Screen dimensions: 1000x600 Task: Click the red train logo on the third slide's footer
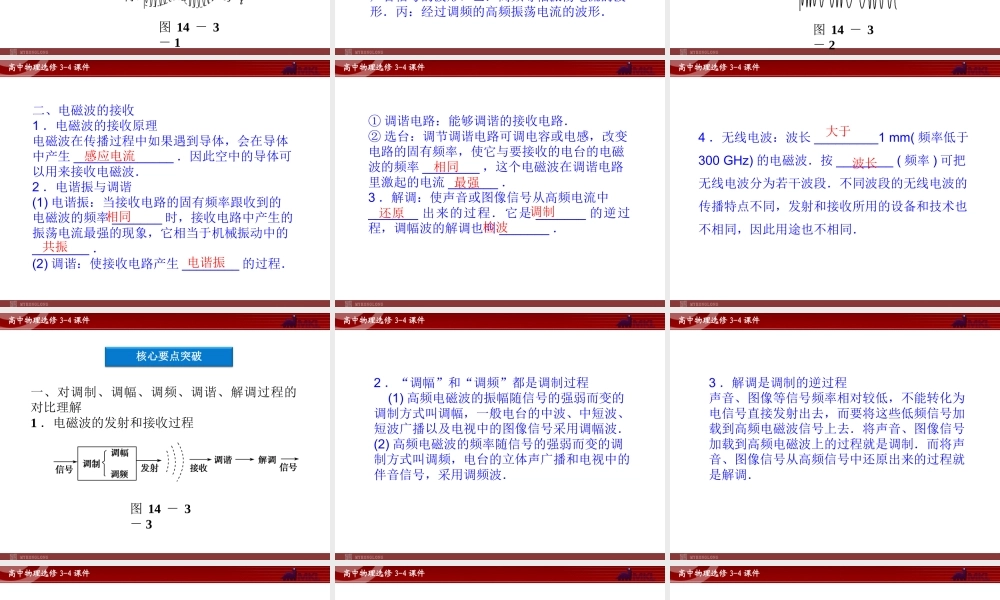point(958,68)
